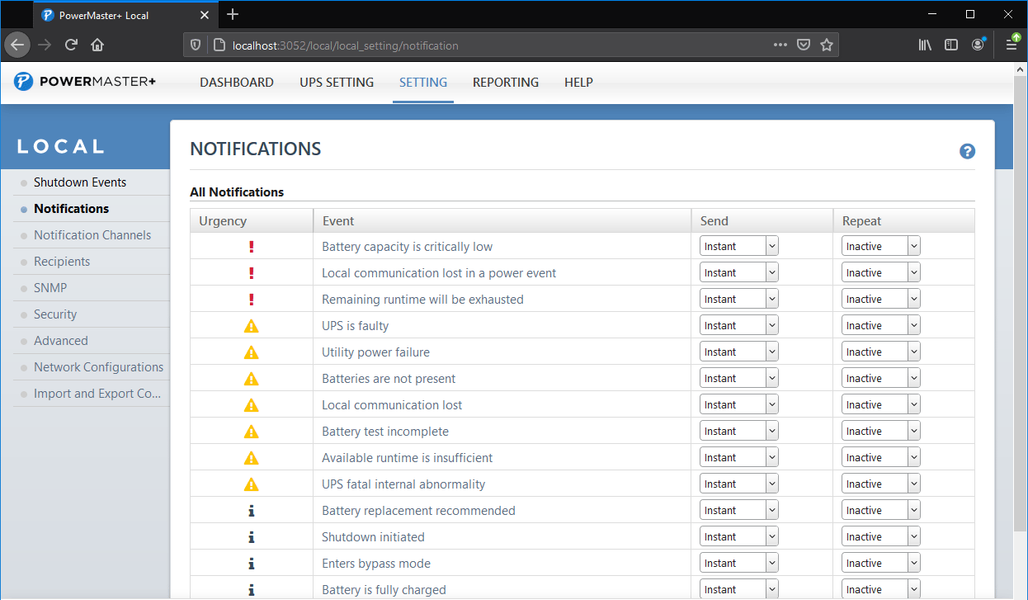Bookmark this page with the star icon
Image resolution: width=1028 pixels, height=600 pixels.
(x=827, y=45)
